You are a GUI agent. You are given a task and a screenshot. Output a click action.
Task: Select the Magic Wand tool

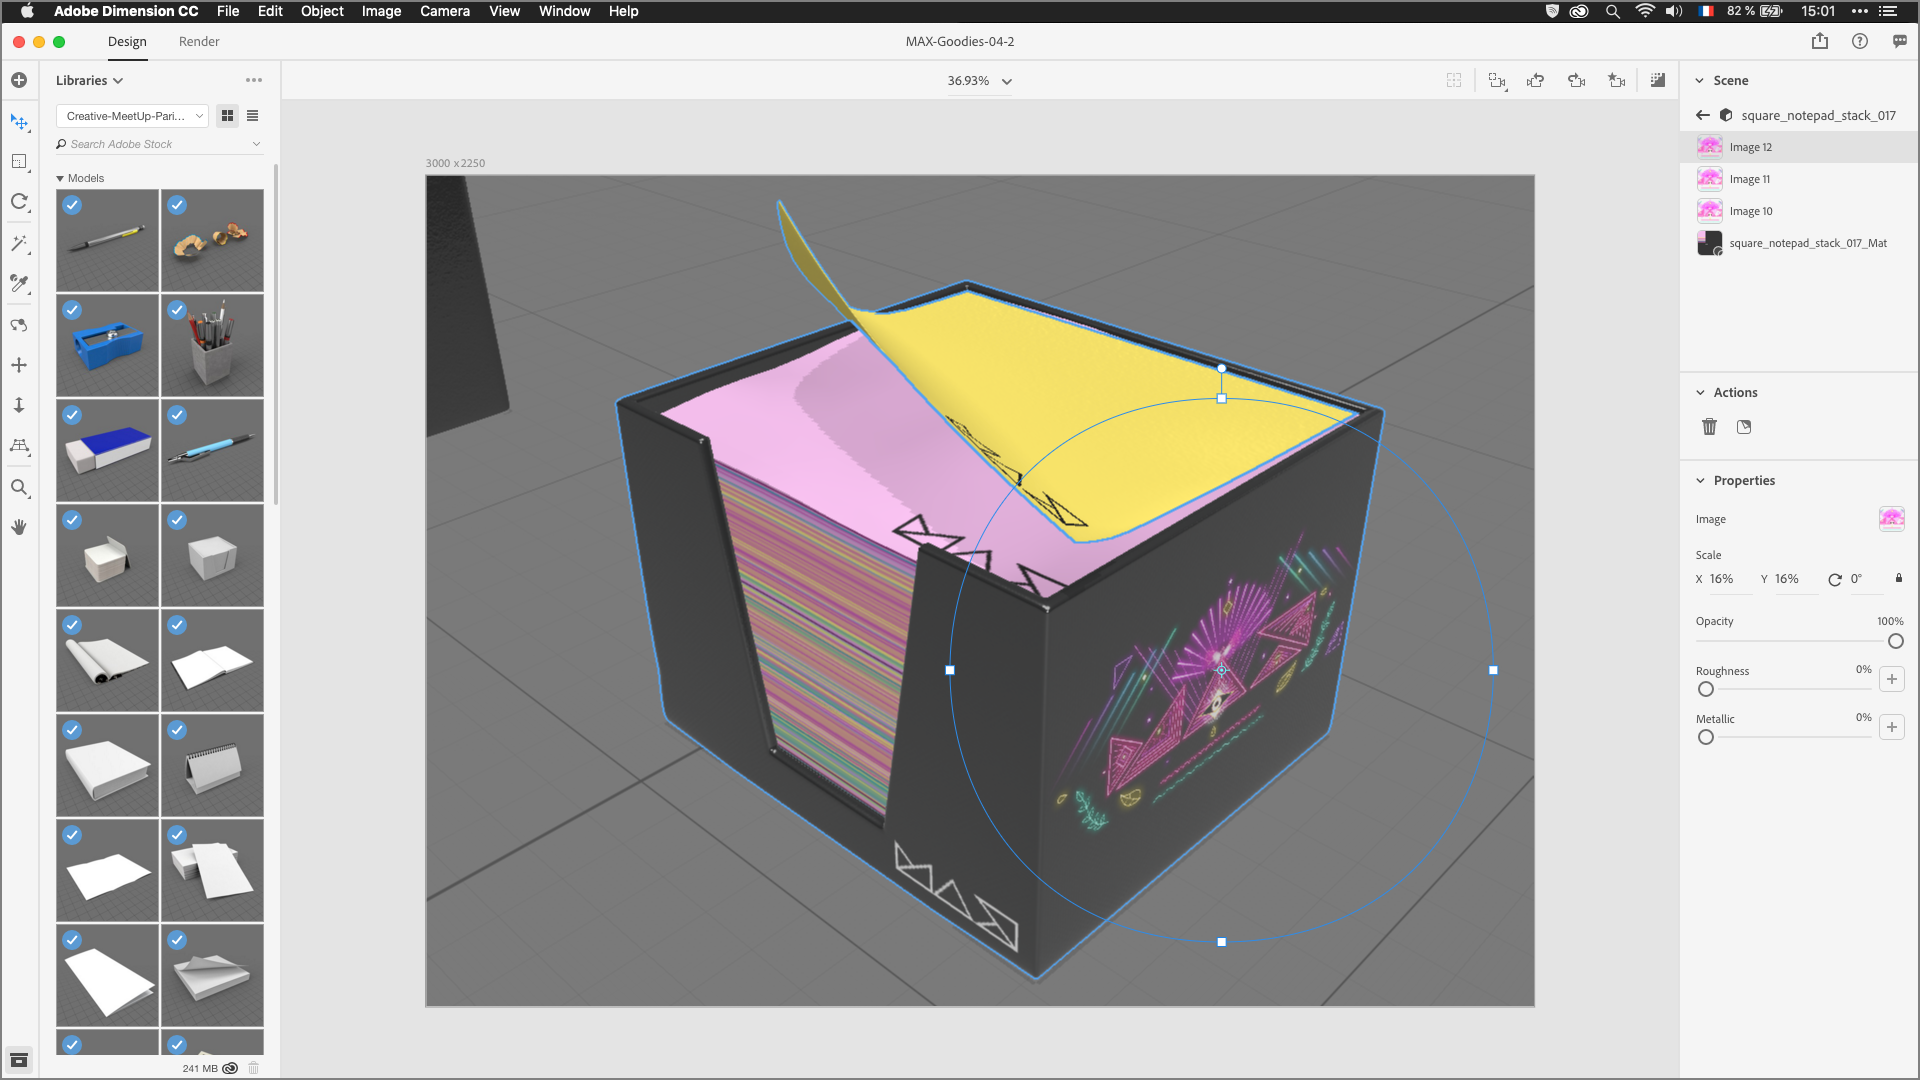(x=19, y=243)
